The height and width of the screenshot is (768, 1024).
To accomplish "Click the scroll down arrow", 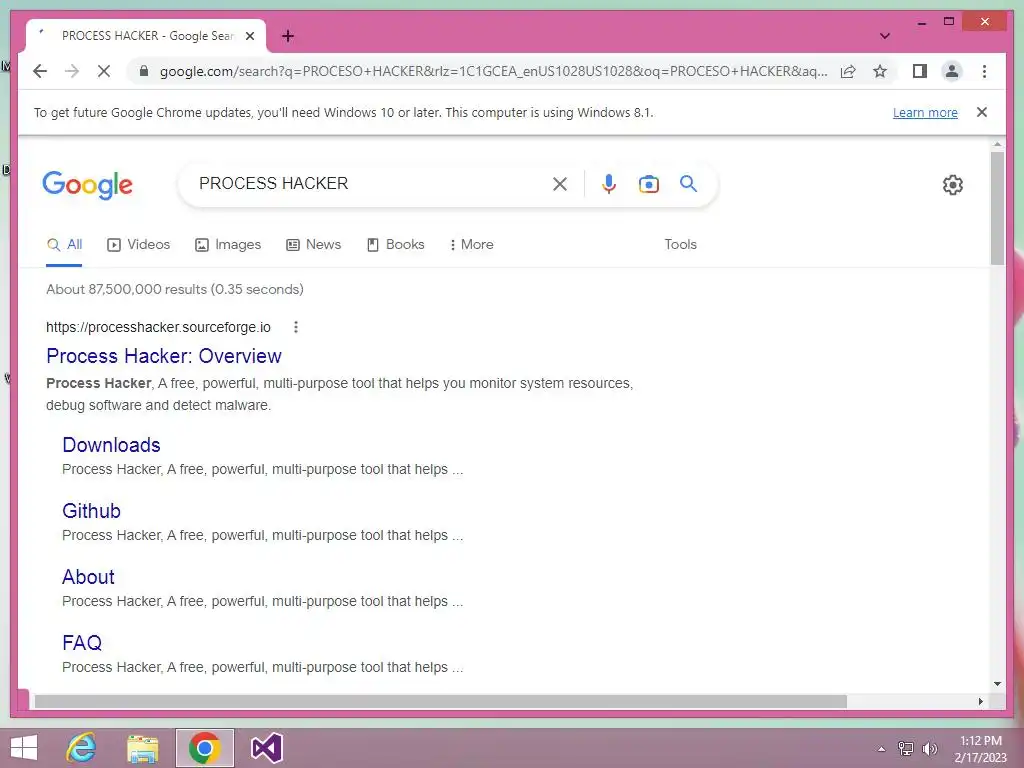I will click(x=997, y=684).
